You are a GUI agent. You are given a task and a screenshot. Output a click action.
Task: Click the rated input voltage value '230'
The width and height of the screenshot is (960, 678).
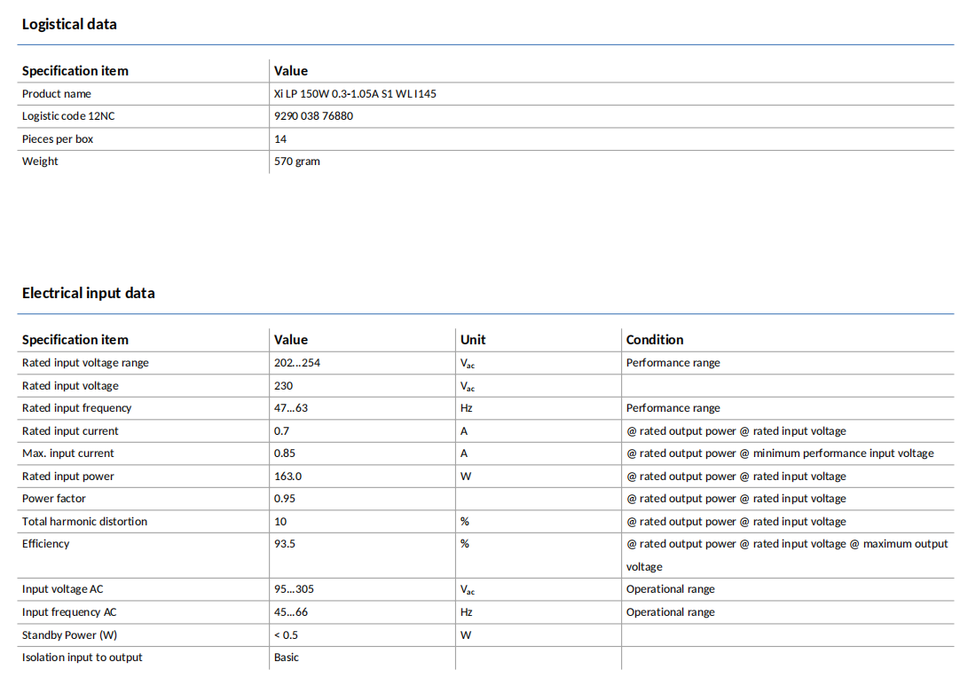[283, 386]
